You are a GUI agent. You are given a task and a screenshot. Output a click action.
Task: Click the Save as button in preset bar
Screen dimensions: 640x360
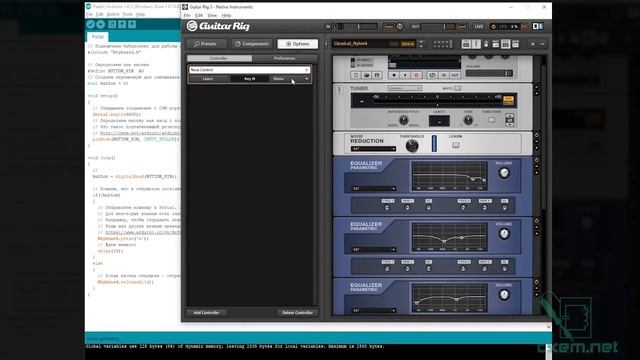pyautogui.click(x=407, y=44)
